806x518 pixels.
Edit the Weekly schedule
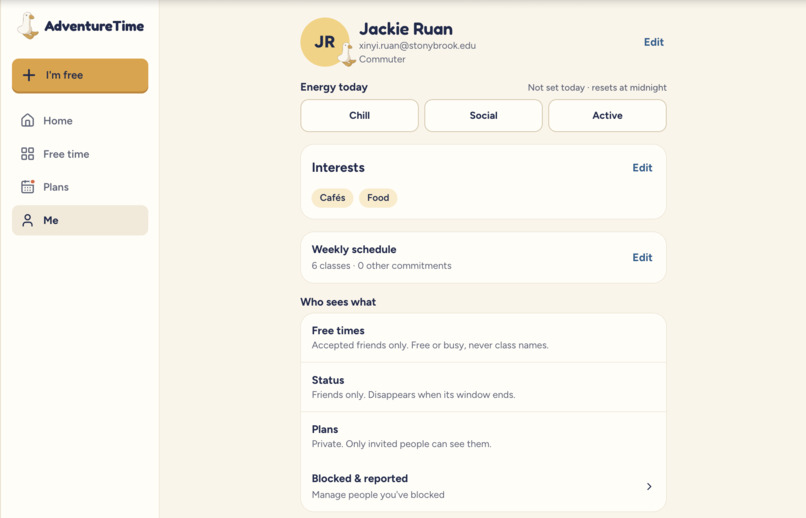642,257
